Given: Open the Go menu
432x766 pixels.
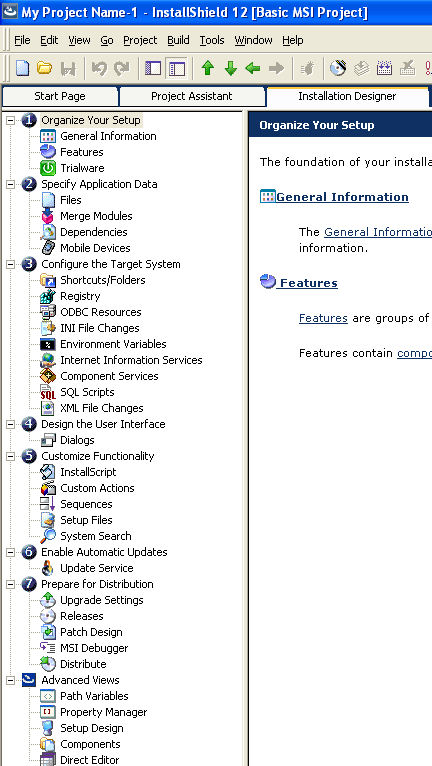Looking at the screenshot, I should 107,40.
